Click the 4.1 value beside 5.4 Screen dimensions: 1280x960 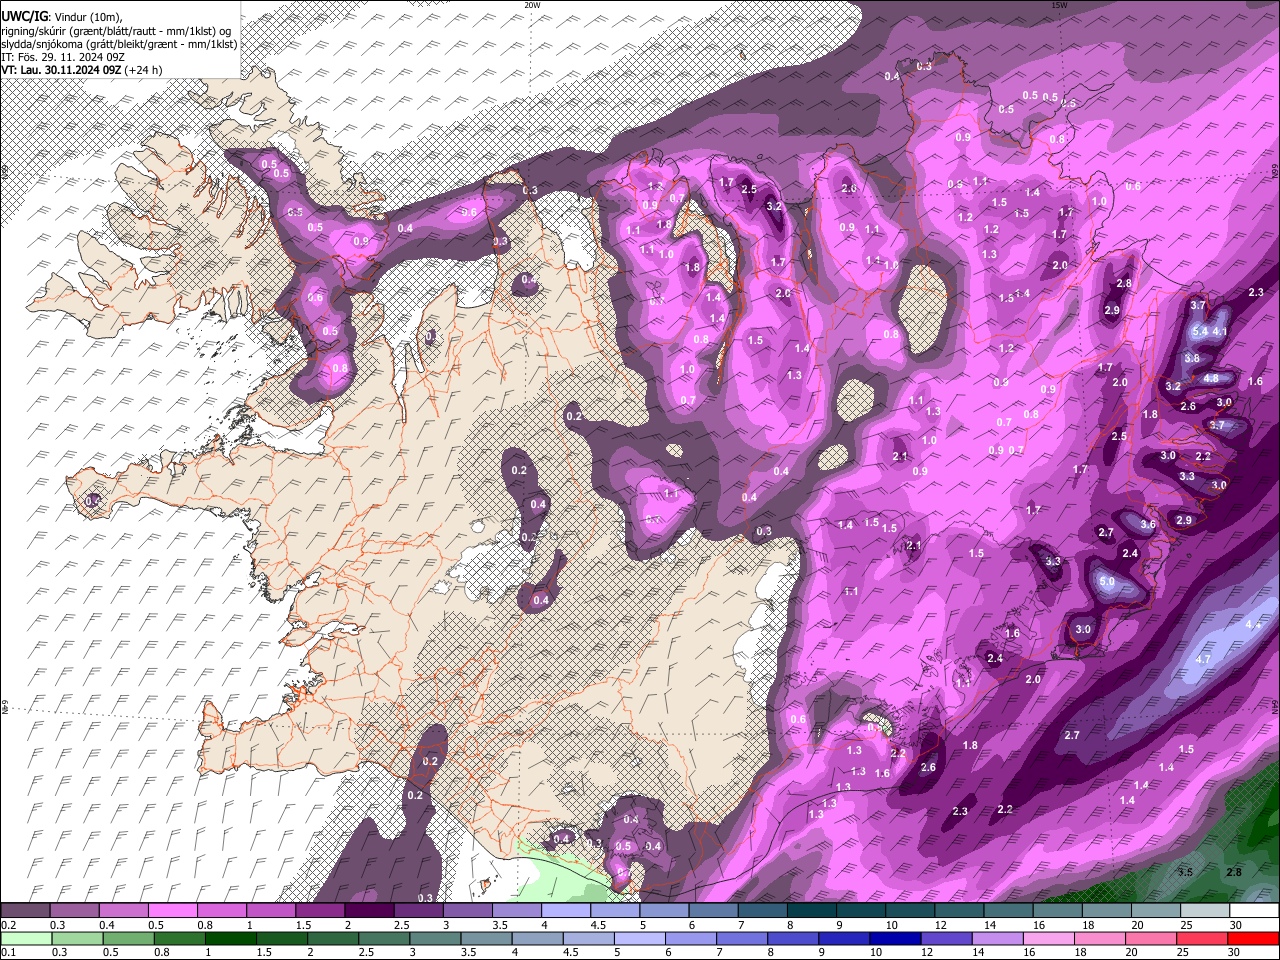(x=1220, y=331)
